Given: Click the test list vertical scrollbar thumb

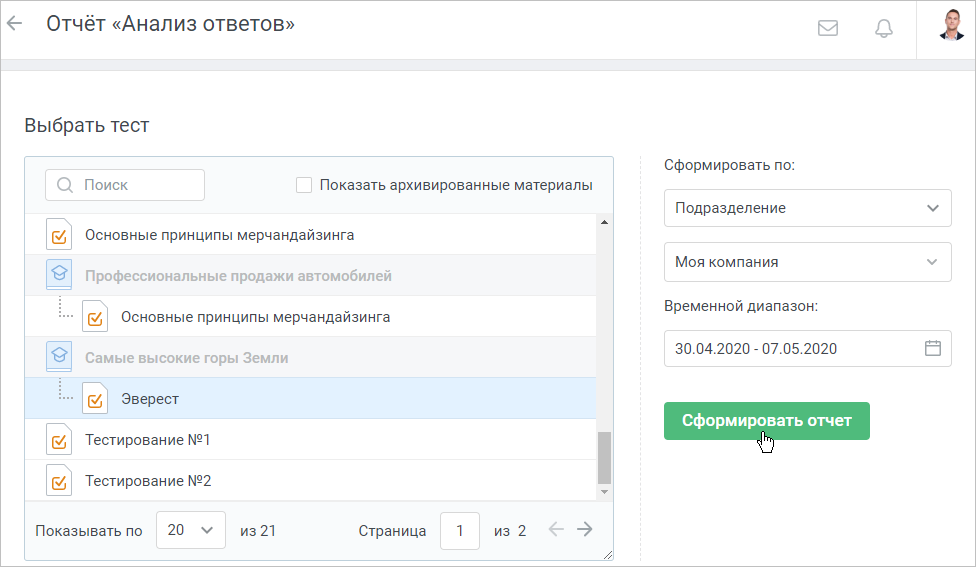Looking at the screenshot, I should click(604, 457).
